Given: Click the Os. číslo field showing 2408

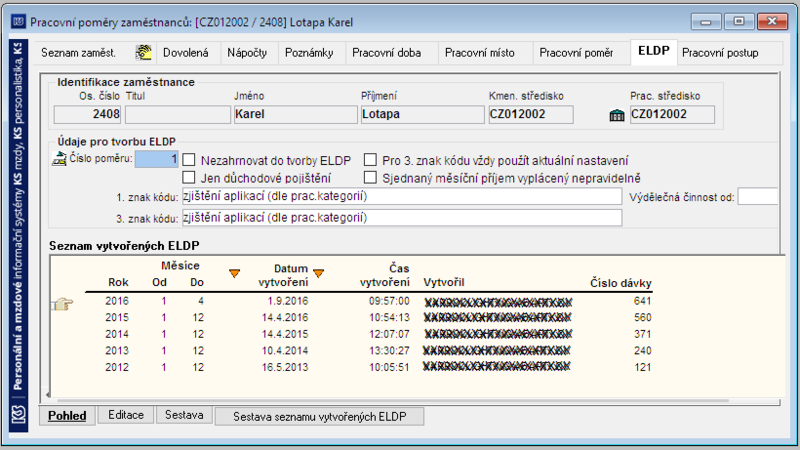Looking at the screenshot, I should click(87, 114).
